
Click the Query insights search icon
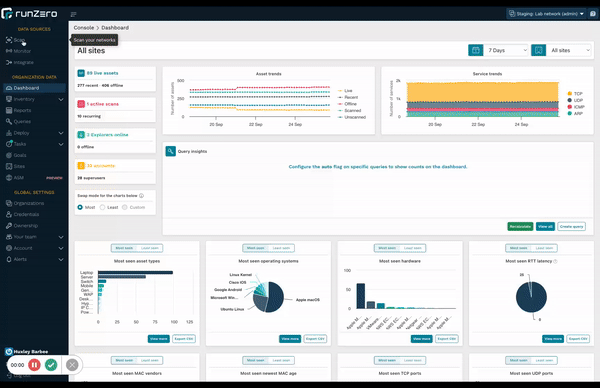coord(171,151)
